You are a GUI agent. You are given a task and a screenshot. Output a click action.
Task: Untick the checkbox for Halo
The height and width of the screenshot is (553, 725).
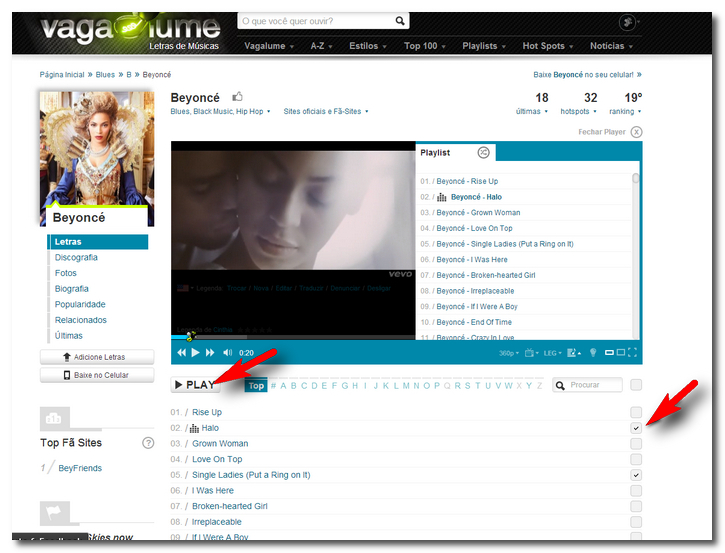(636, 428)
